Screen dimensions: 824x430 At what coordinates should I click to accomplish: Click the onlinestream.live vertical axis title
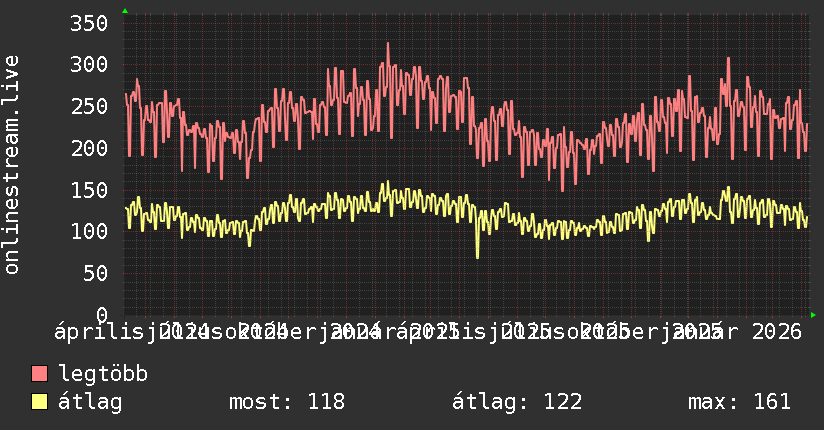click(12, 165)
